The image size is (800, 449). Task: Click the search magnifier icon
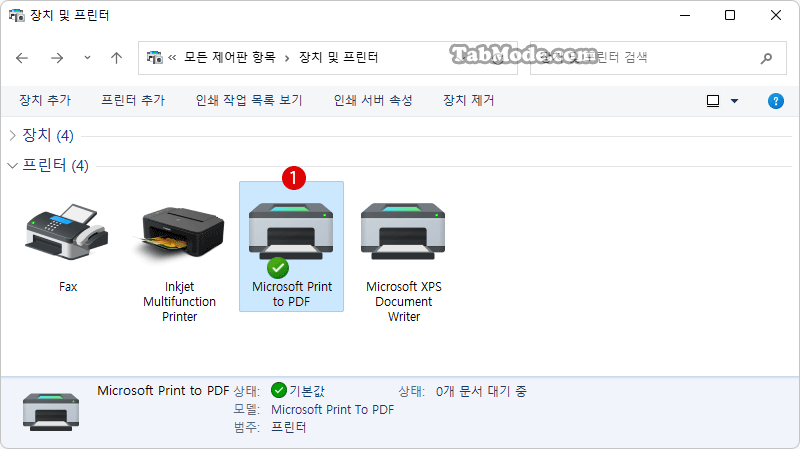click(766, 58)
